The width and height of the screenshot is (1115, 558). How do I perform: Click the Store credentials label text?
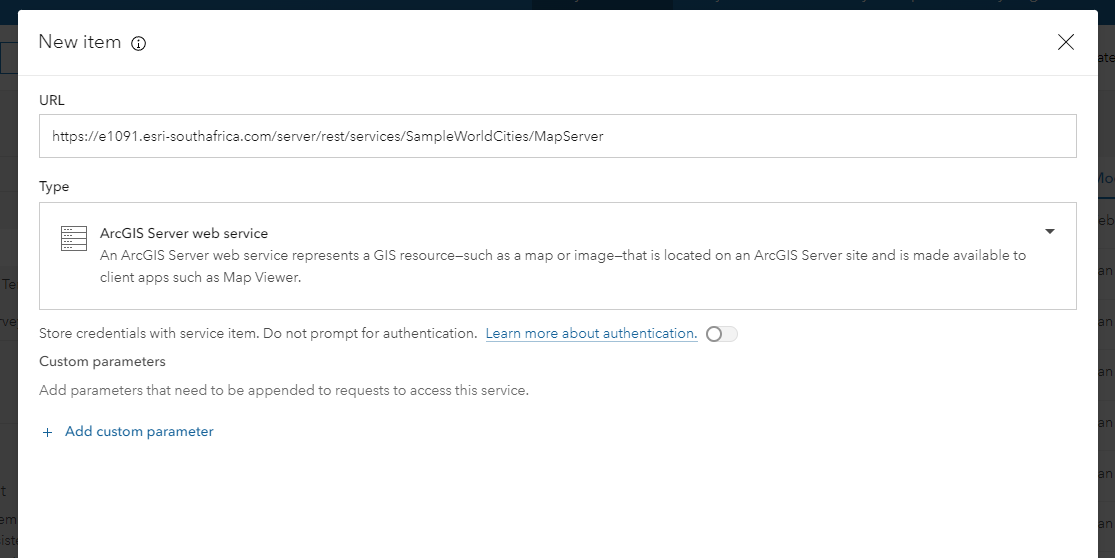click(258, 333)
